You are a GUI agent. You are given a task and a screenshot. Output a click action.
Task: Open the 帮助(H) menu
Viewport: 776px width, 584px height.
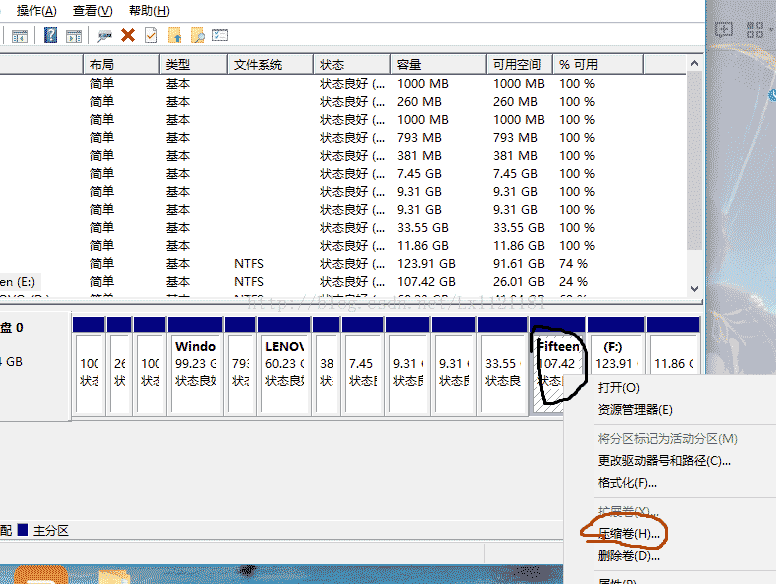click(x=148, y=10)
